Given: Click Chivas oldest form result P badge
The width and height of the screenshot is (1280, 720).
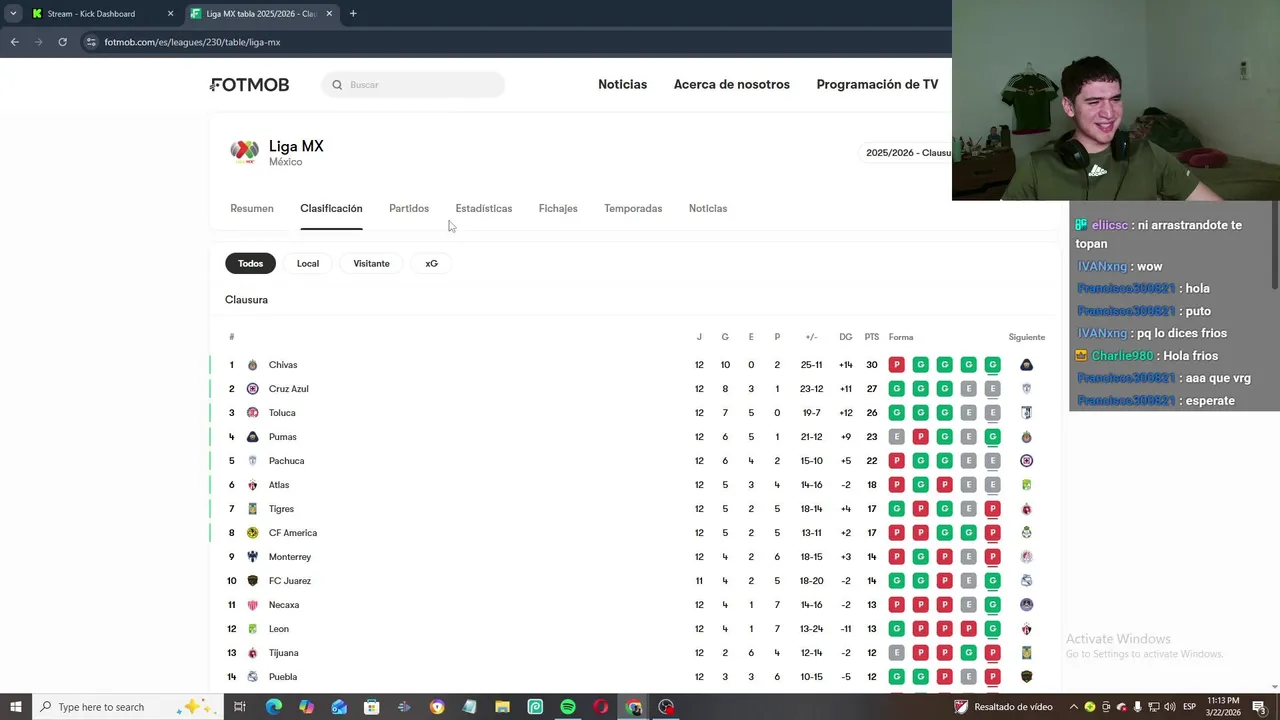Looking at the screenshot, I should [896, 365].
